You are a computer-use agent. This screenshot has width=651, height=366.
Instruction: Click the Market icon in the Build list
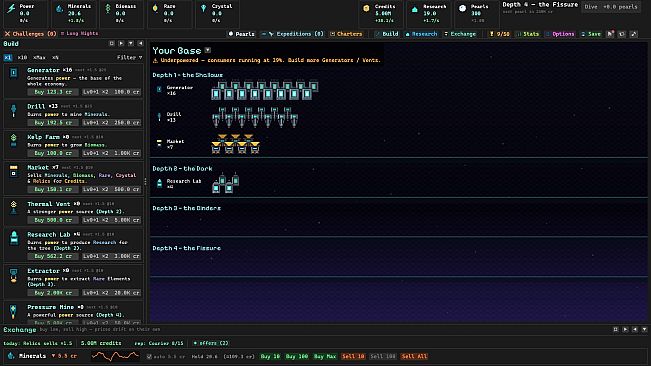pyautogui.click(x=14, y=171)
